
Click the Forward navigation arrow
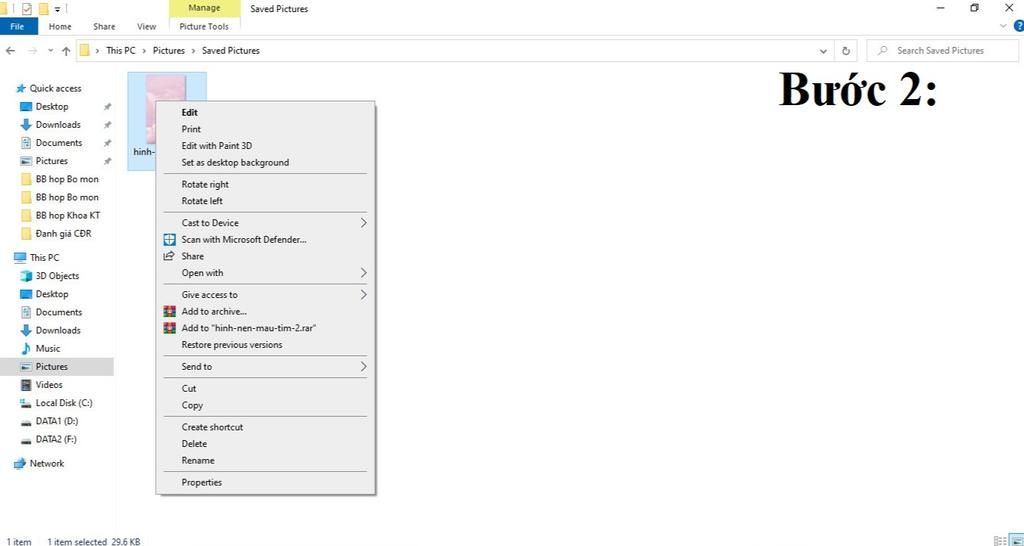(32, 50)
